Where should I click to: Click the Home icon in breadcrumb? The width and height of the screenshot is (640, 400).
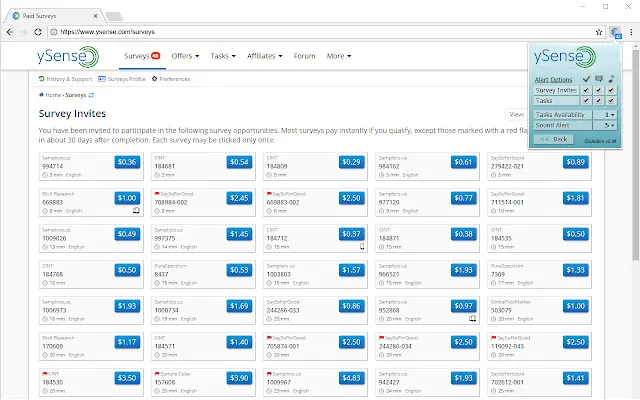point(42,95)
